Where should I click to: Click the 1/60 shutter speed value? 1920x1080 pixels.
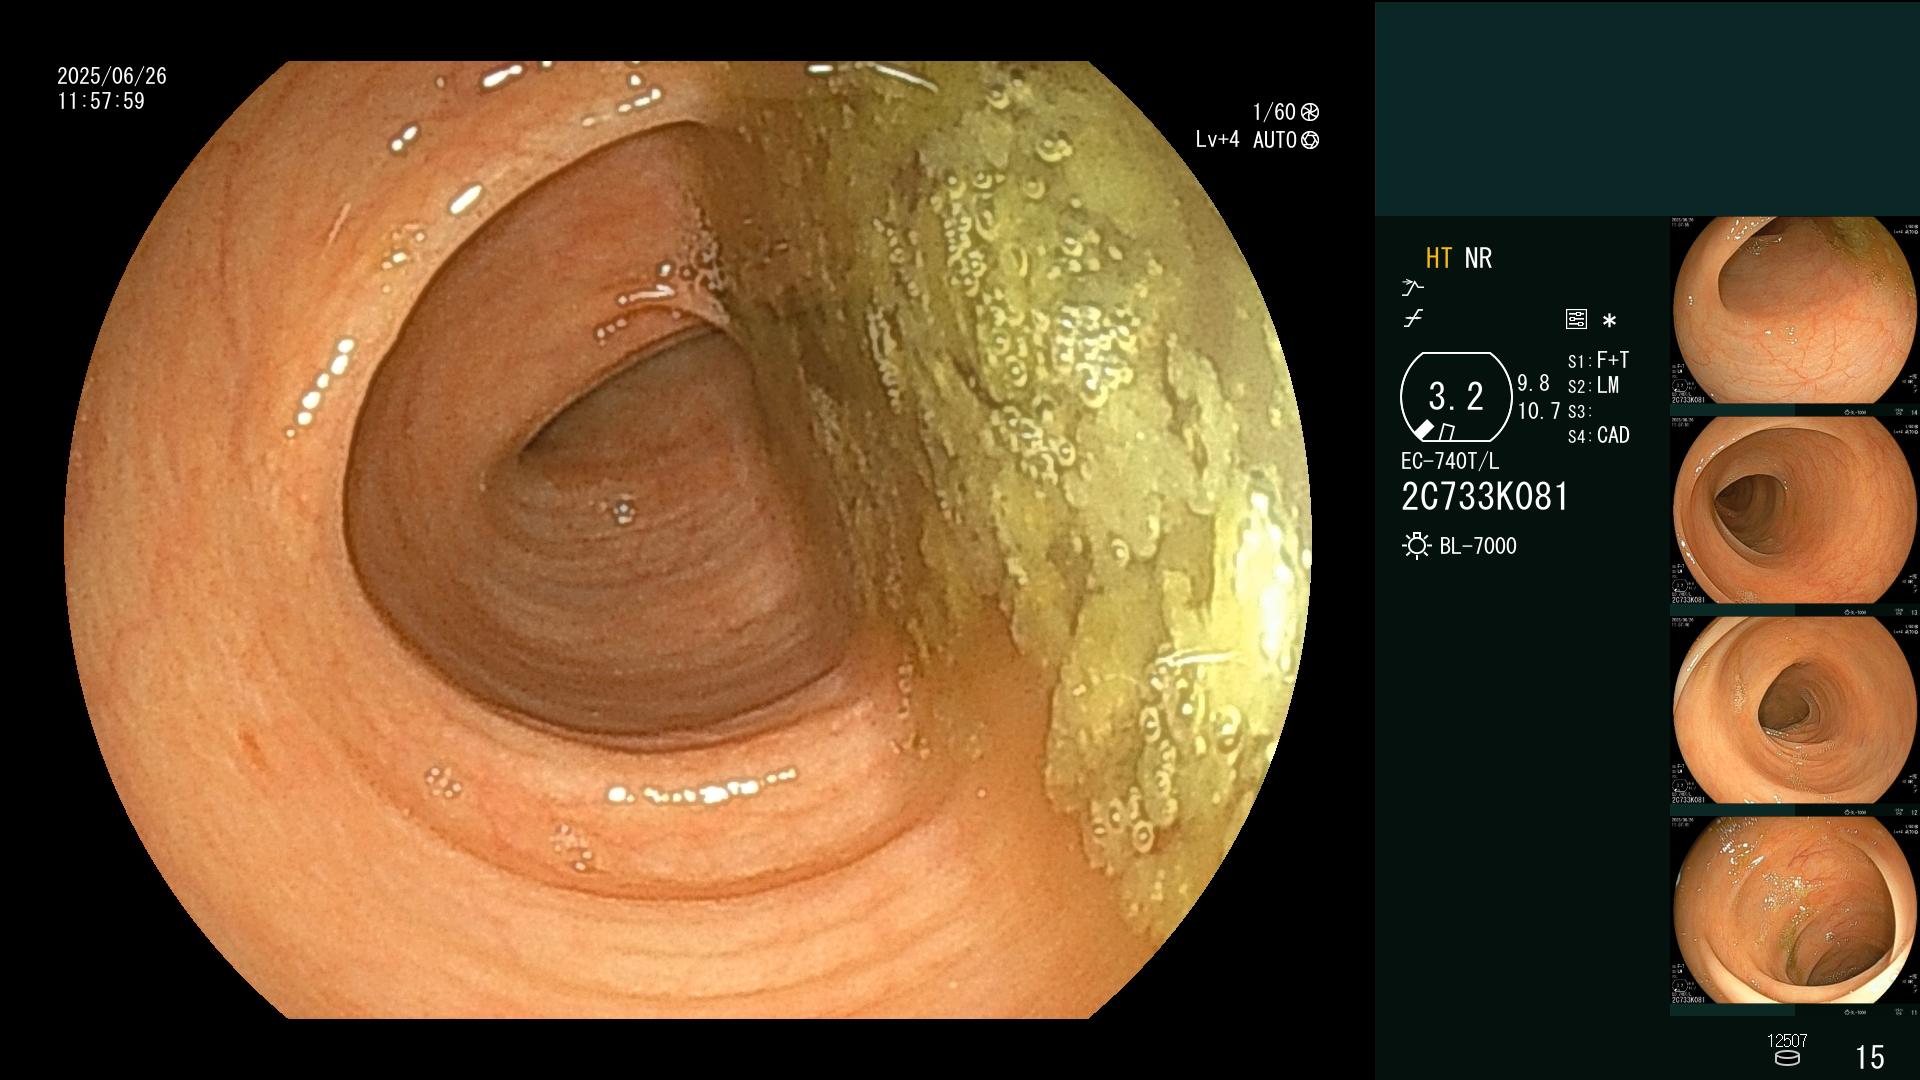(x=1274, y=112)
